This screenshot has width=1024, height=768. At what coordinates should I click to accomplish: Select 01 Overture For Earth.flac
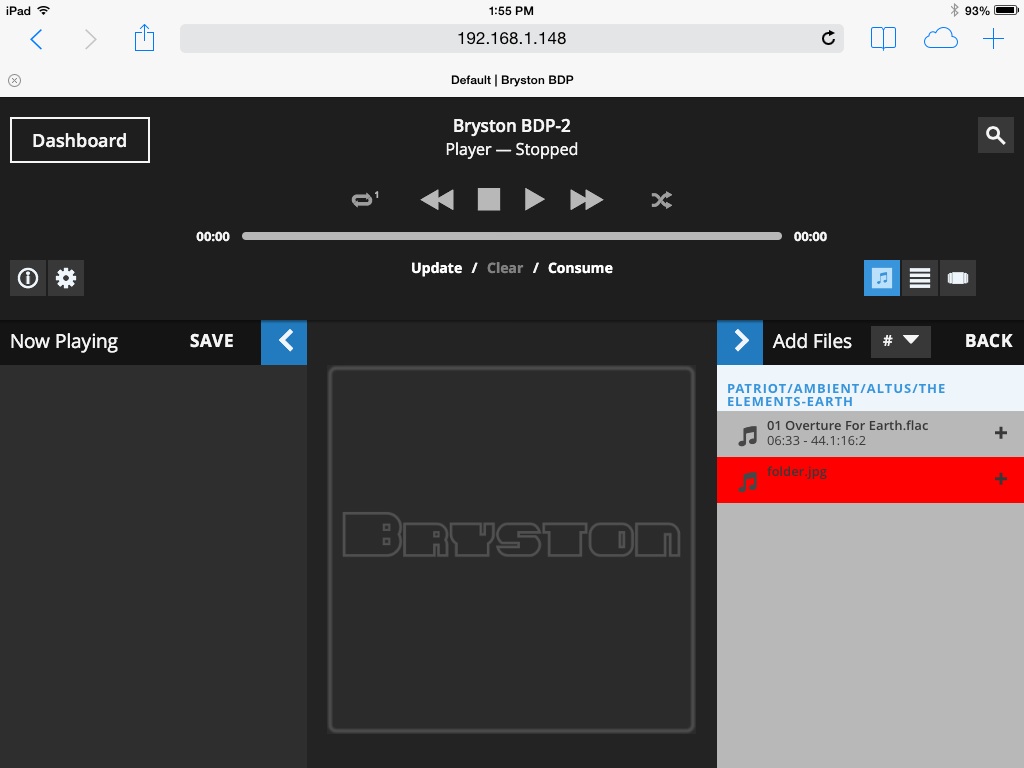871,434
